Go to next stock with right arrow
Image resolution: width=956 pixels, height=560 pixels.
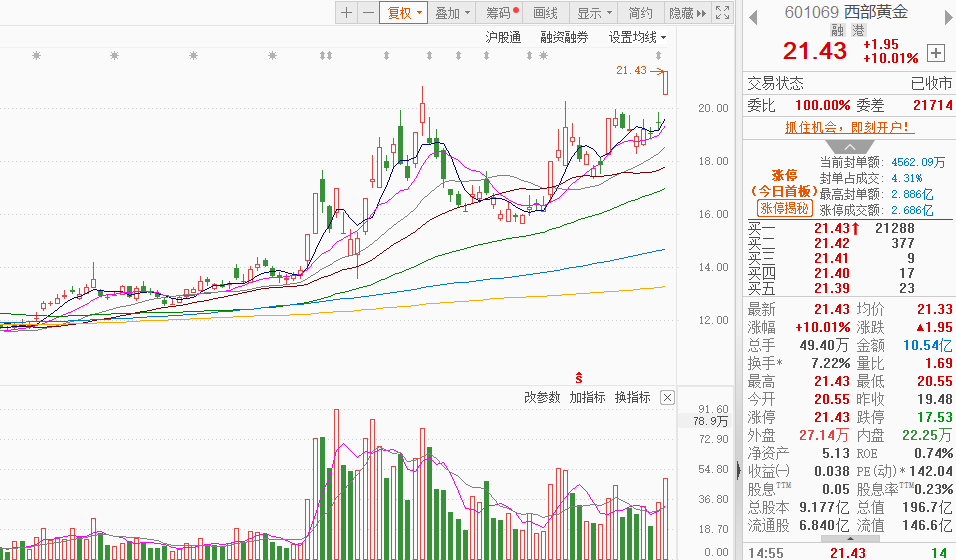click(x=944, y=13)
